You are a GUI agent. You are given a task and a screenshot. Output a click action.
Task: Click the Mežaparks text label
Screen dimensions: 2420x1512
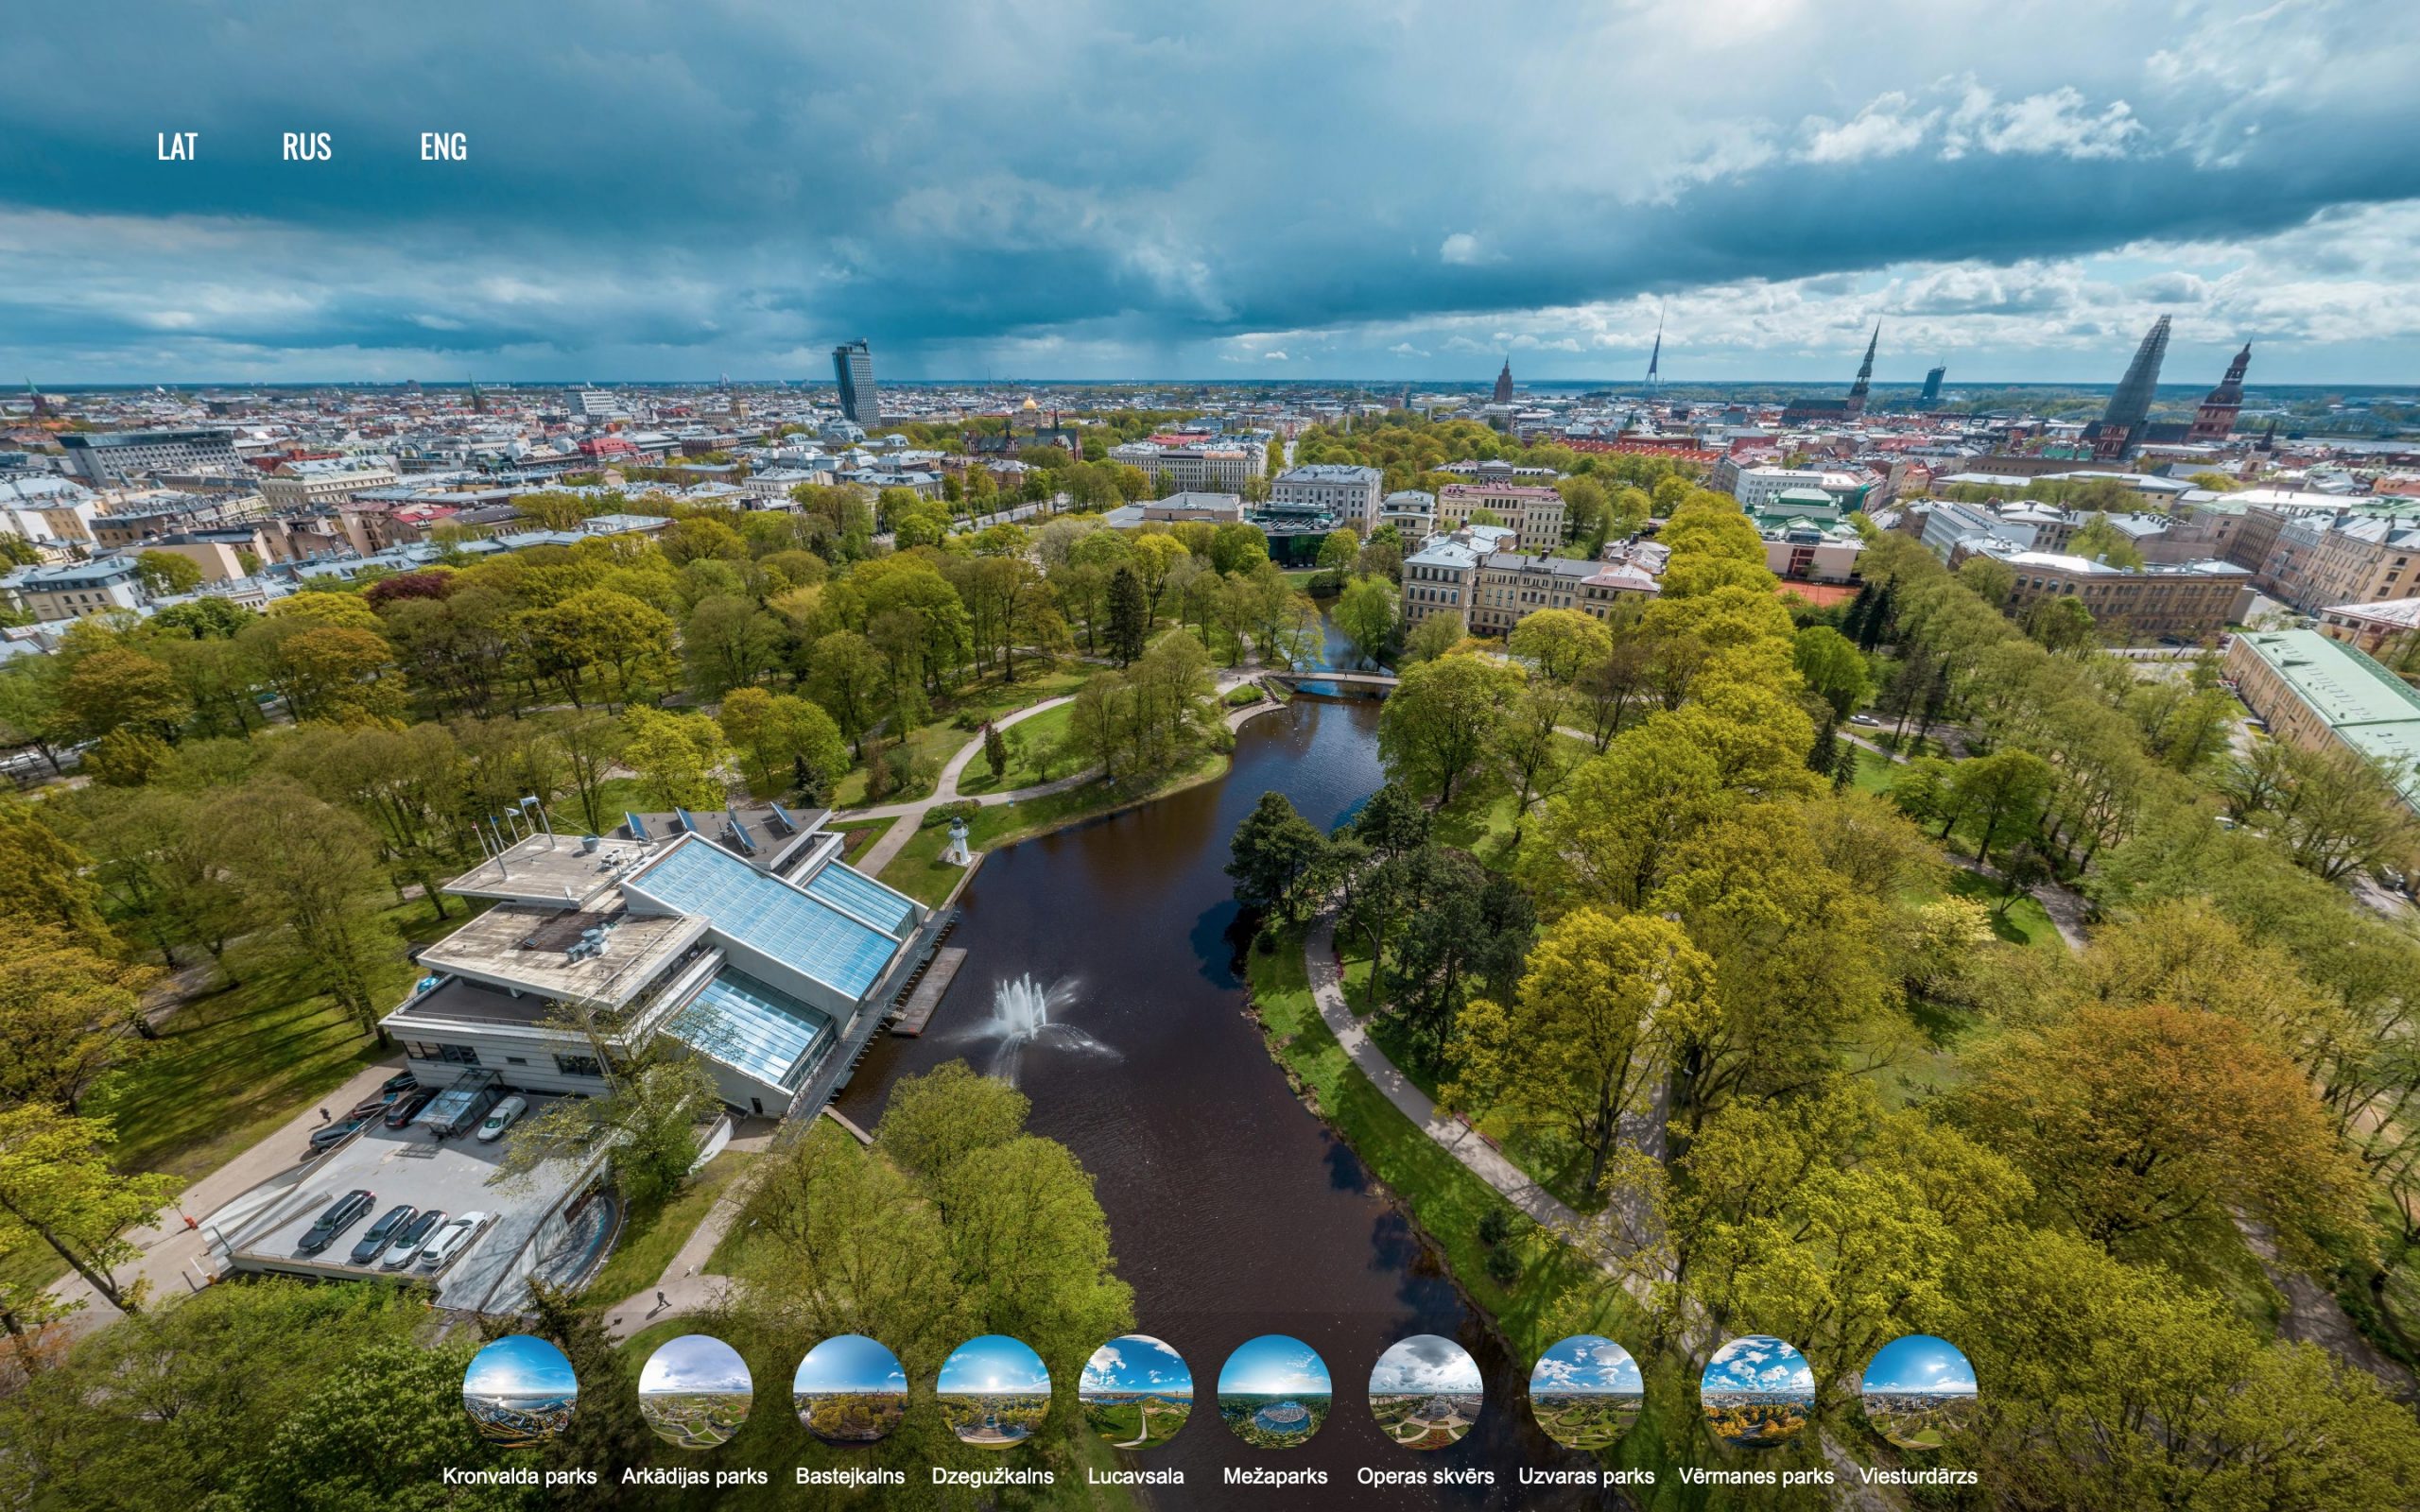(1274, 1476)
